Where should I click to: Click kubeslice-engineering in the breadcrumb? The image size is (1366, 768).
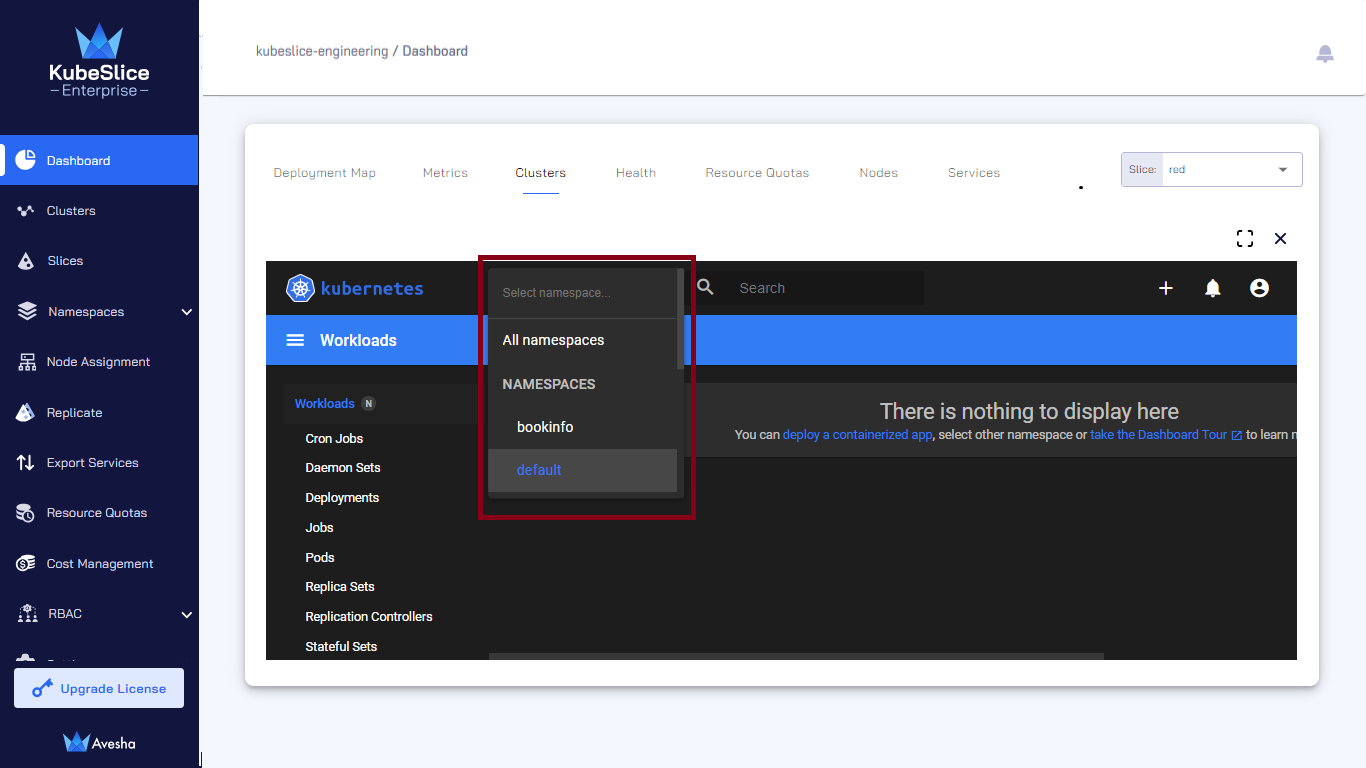322,51
